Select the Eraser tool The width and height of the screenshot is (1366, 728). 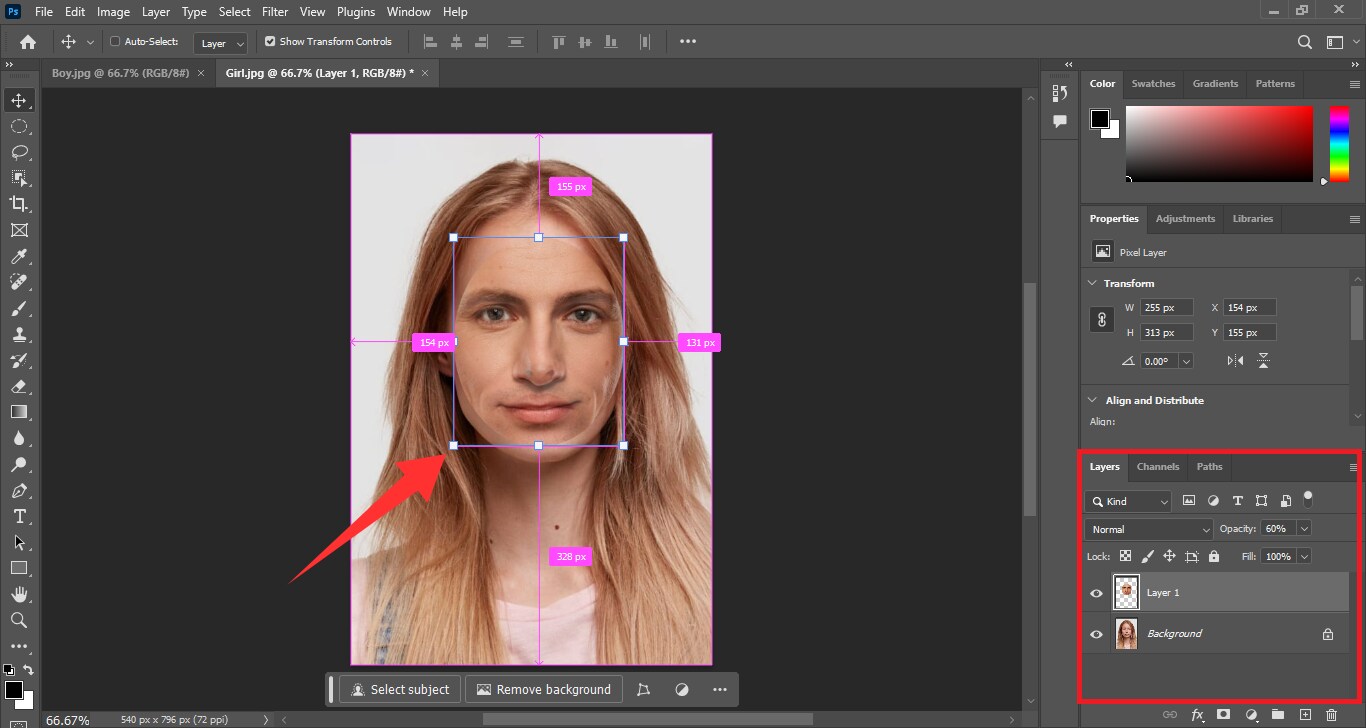point(19,386)
